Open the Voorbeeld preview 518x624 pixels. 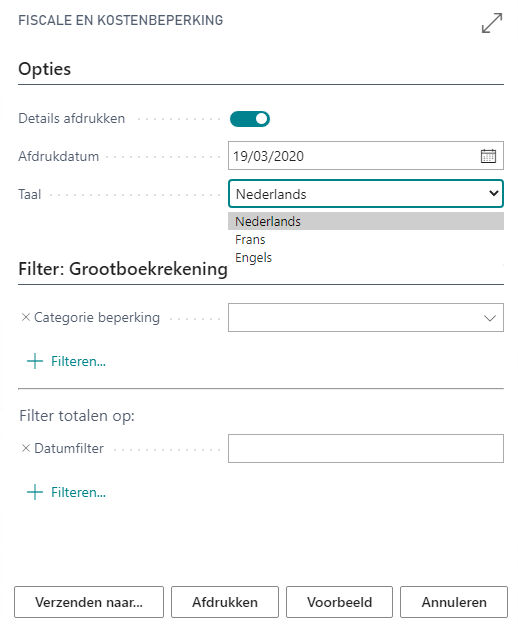[x=339, y=602]
